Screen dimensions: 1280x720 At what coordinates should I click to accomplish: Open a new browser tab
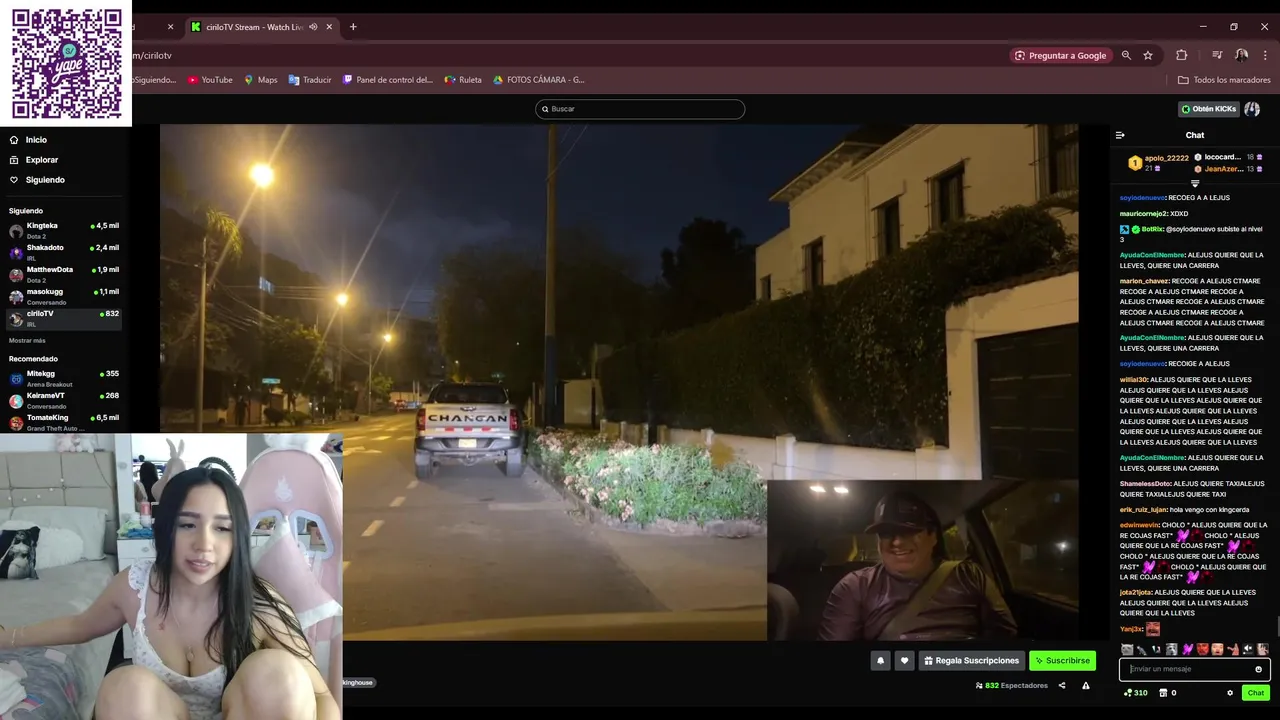pos(353,27)
